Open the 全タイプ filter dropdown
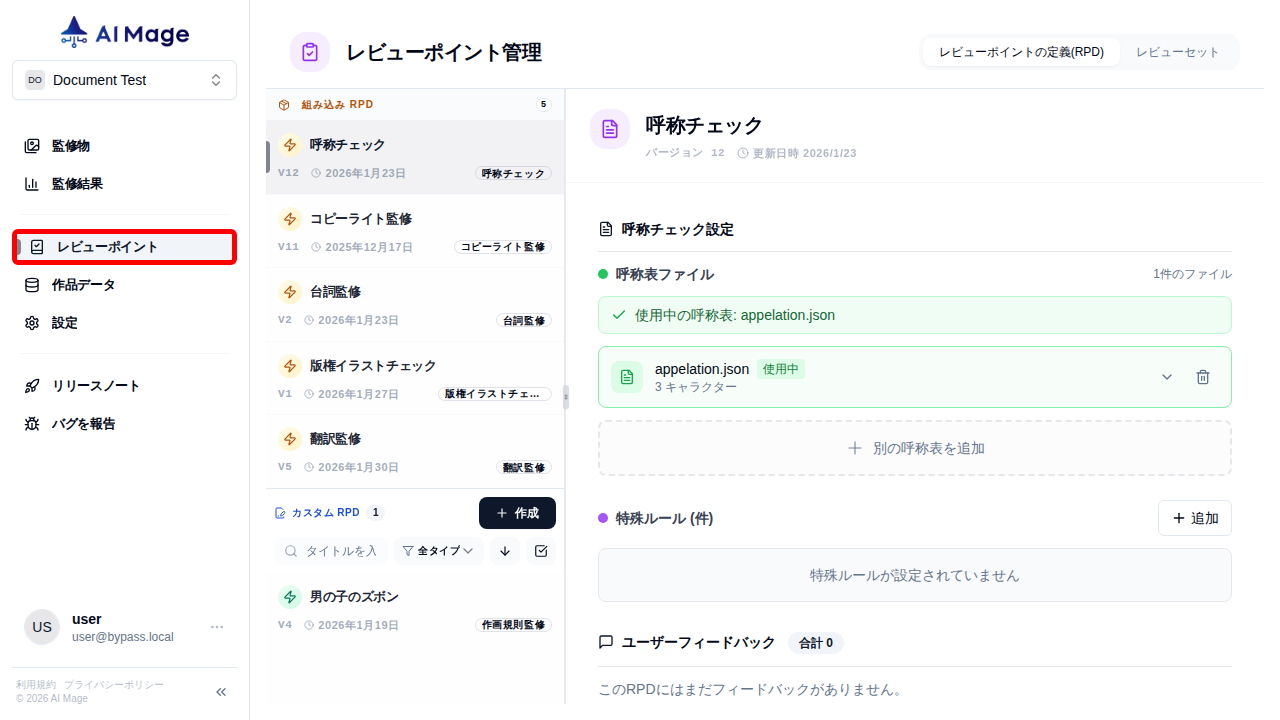The image size is (1280, 720). pyautogui.click(x=438, y=550)
